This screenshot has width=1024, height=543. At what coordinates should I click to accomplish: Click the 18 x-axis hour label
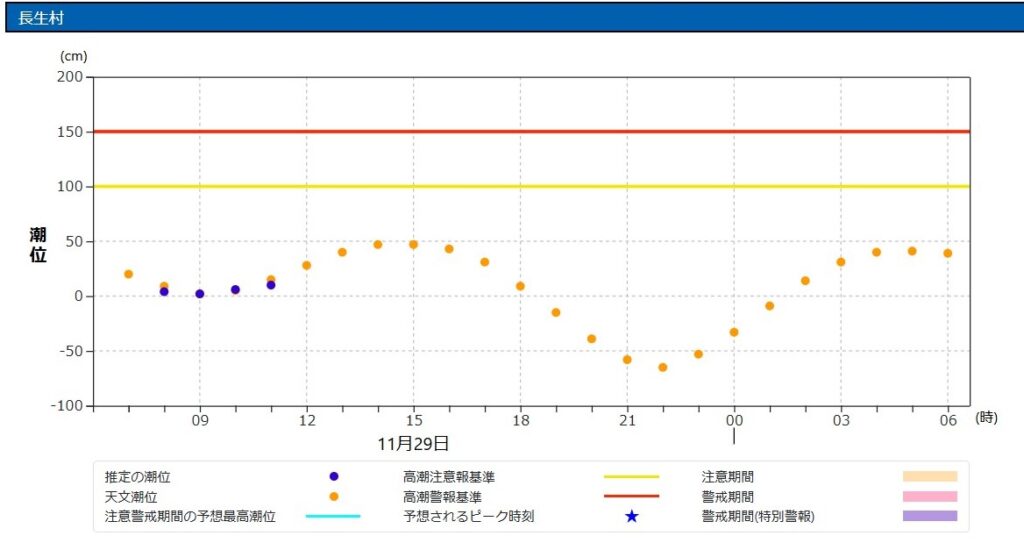point(520,420)
